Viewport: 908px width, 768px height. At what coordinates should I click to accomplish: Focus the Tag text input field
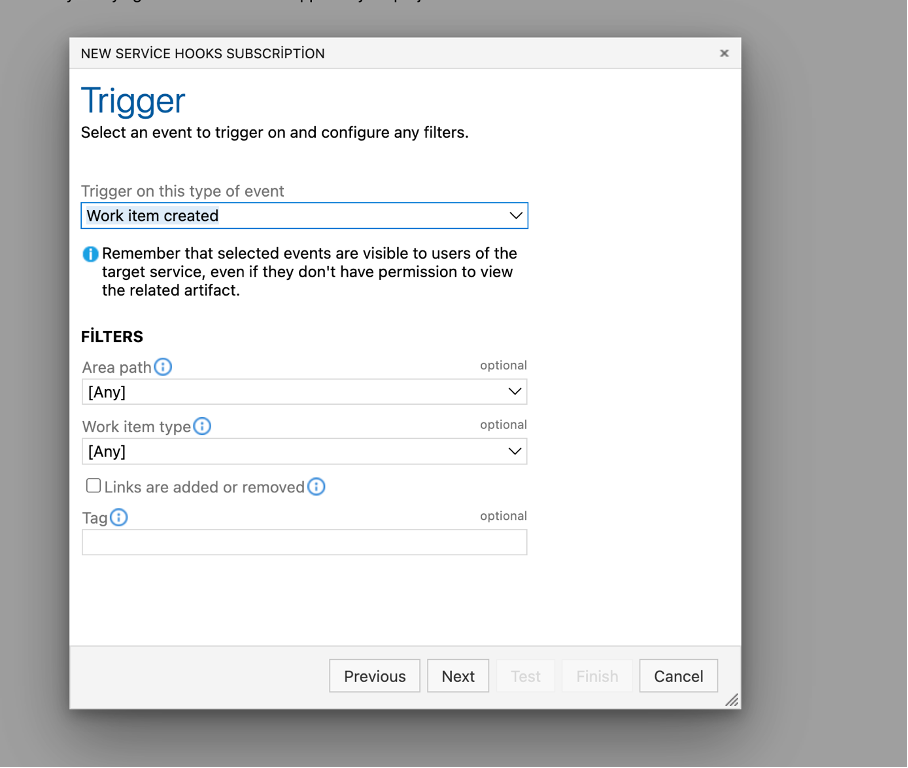[x=304, y=542]
